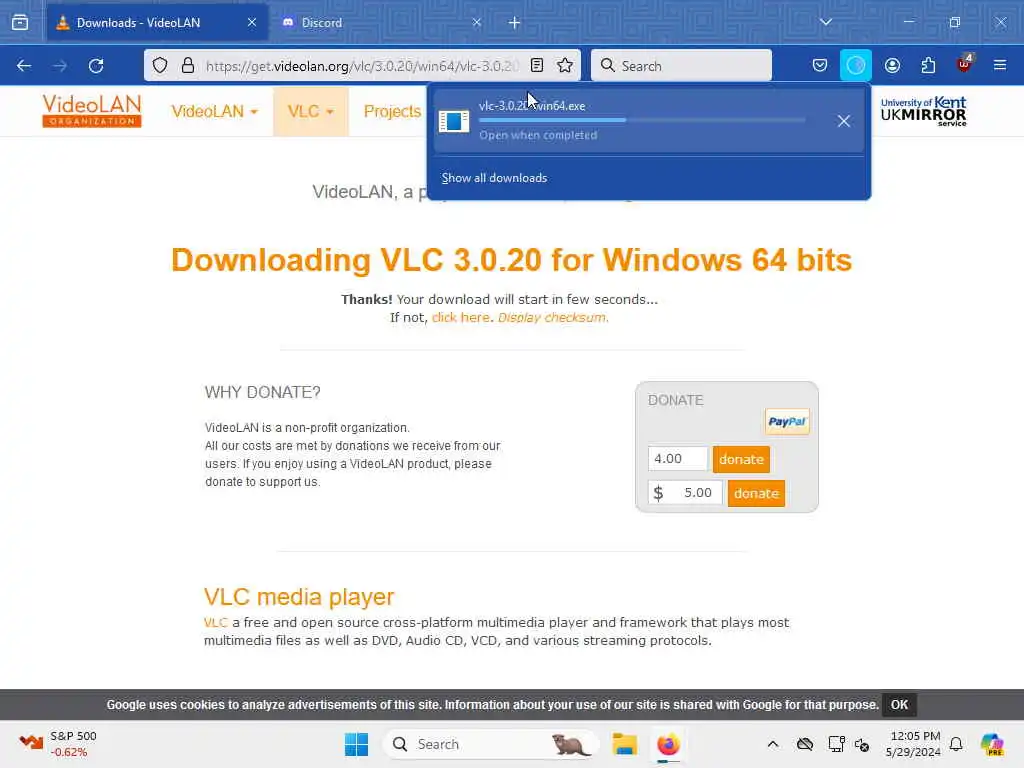Viewport: 1024px width, 768px height.
Task: Open the display/network tray icon
Action: (836, 744)
